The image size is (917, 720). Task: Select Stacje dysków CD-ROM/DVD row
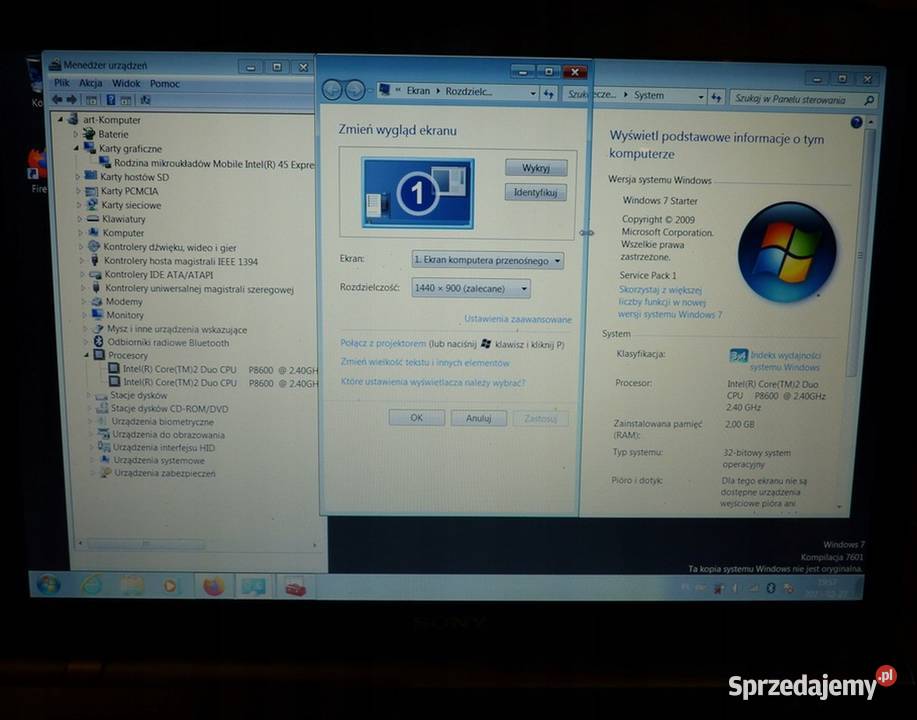[162, 409]
